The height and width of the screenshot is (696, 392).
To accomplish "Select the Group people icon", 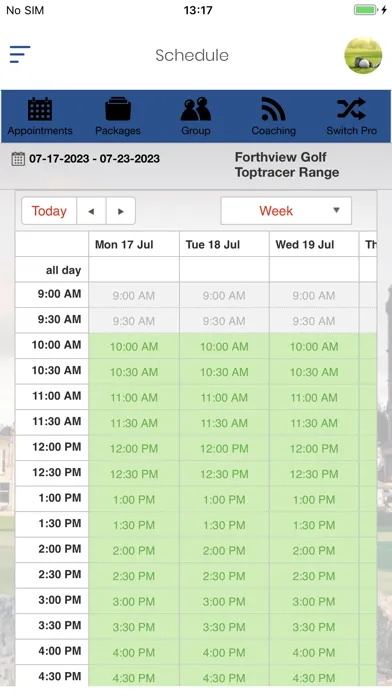I will (196, 109).
